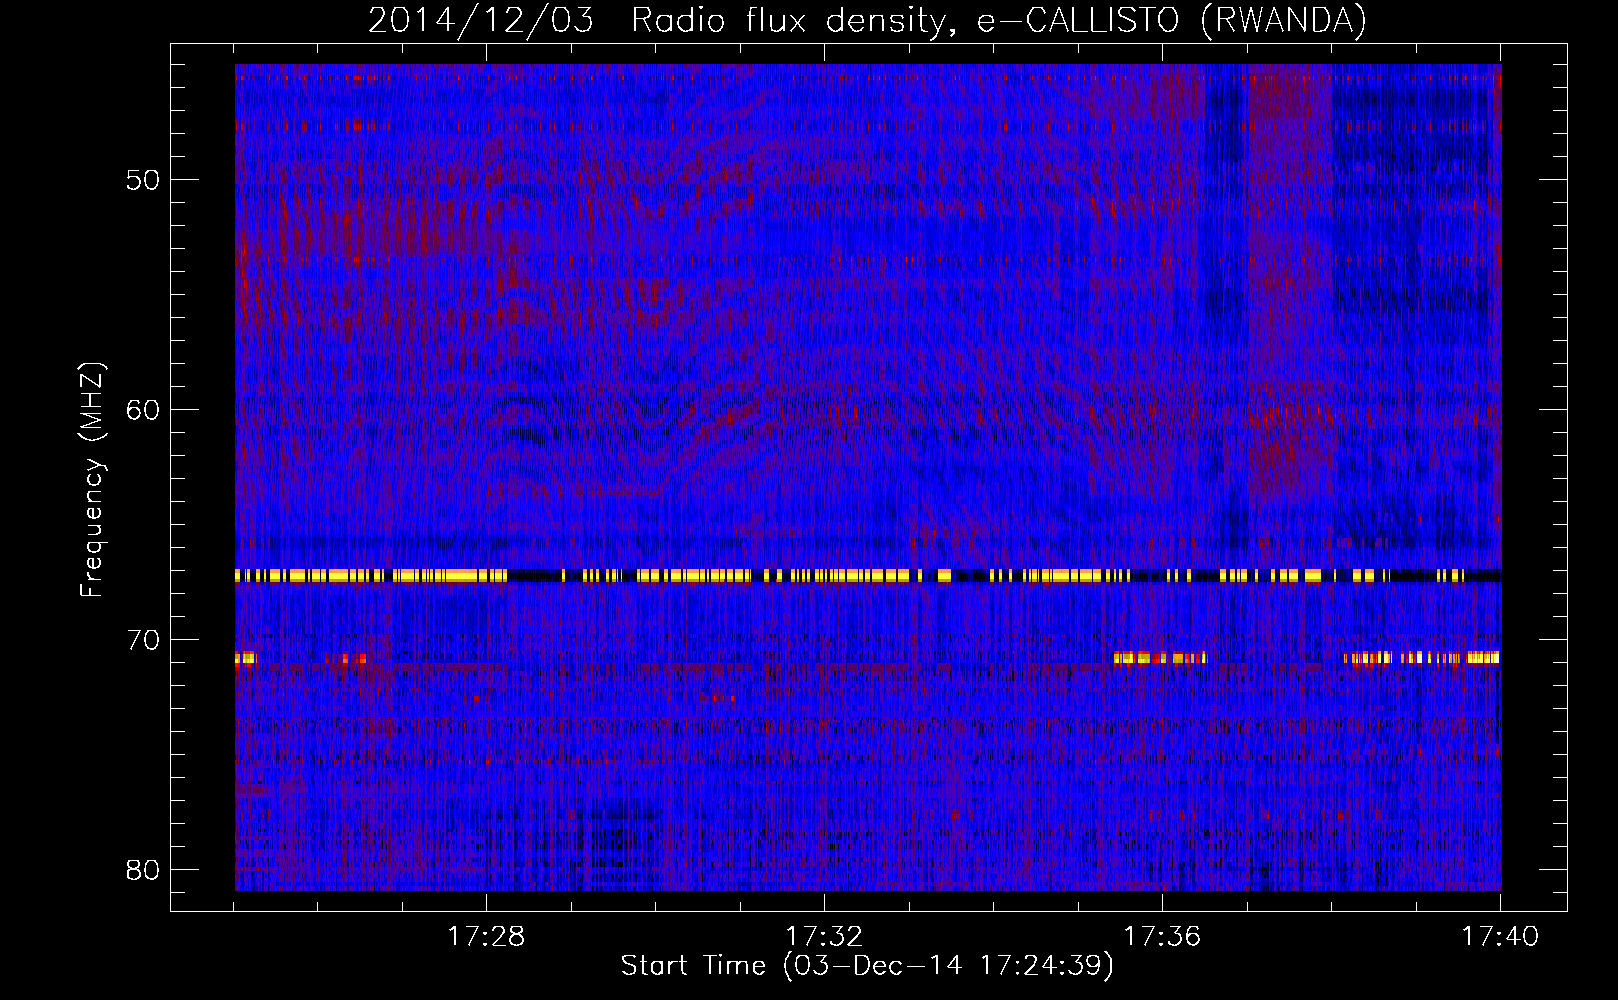
Task: Click the 17:32 time tick label
Action: pyautogui.click(x=824, y=937)
